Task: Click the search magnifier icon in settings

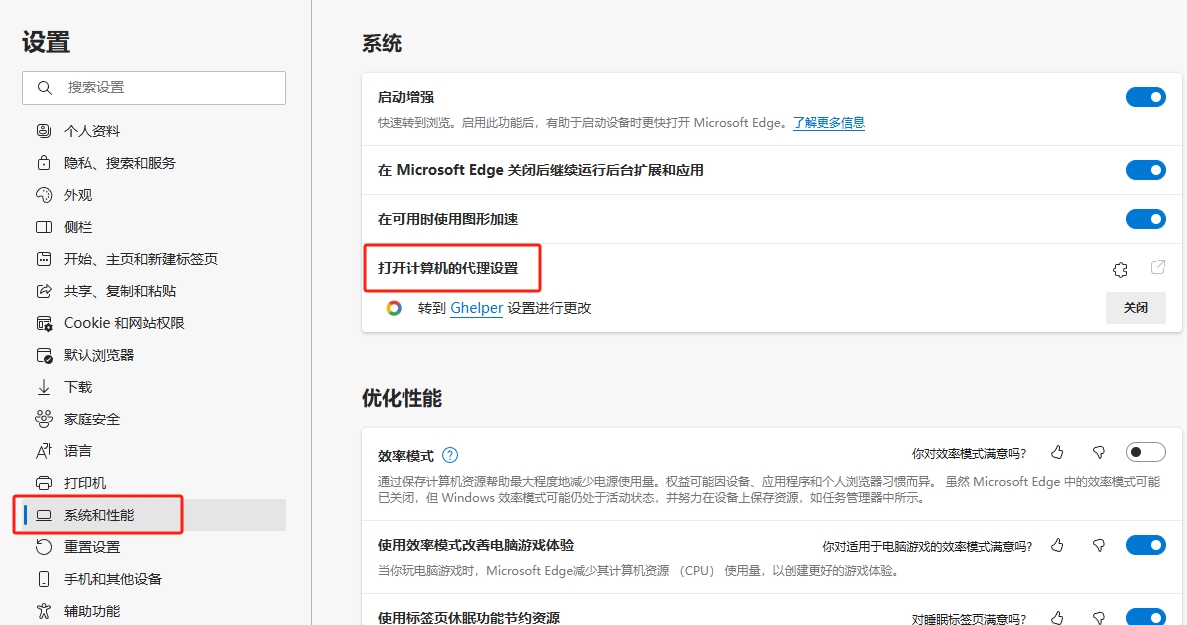Action: pos(45,88)
